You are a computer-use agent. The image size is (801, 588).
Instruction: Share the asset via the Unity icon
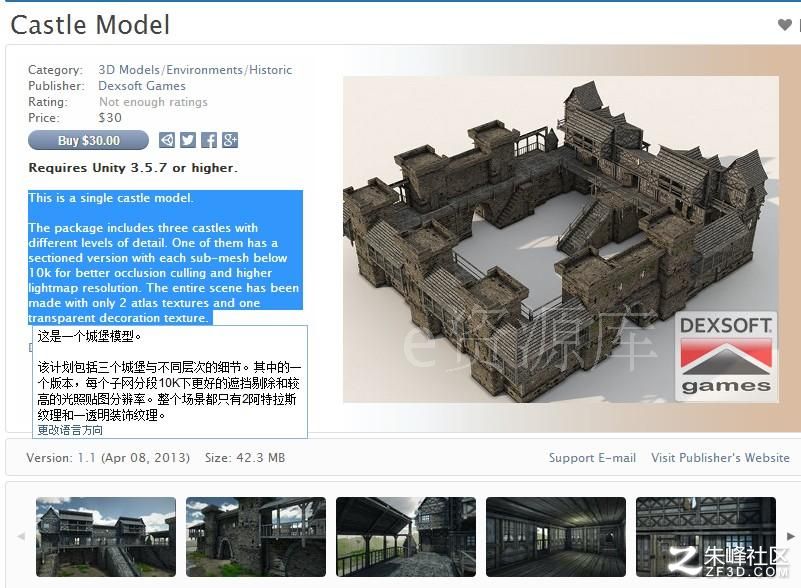(x=167, y=140)
